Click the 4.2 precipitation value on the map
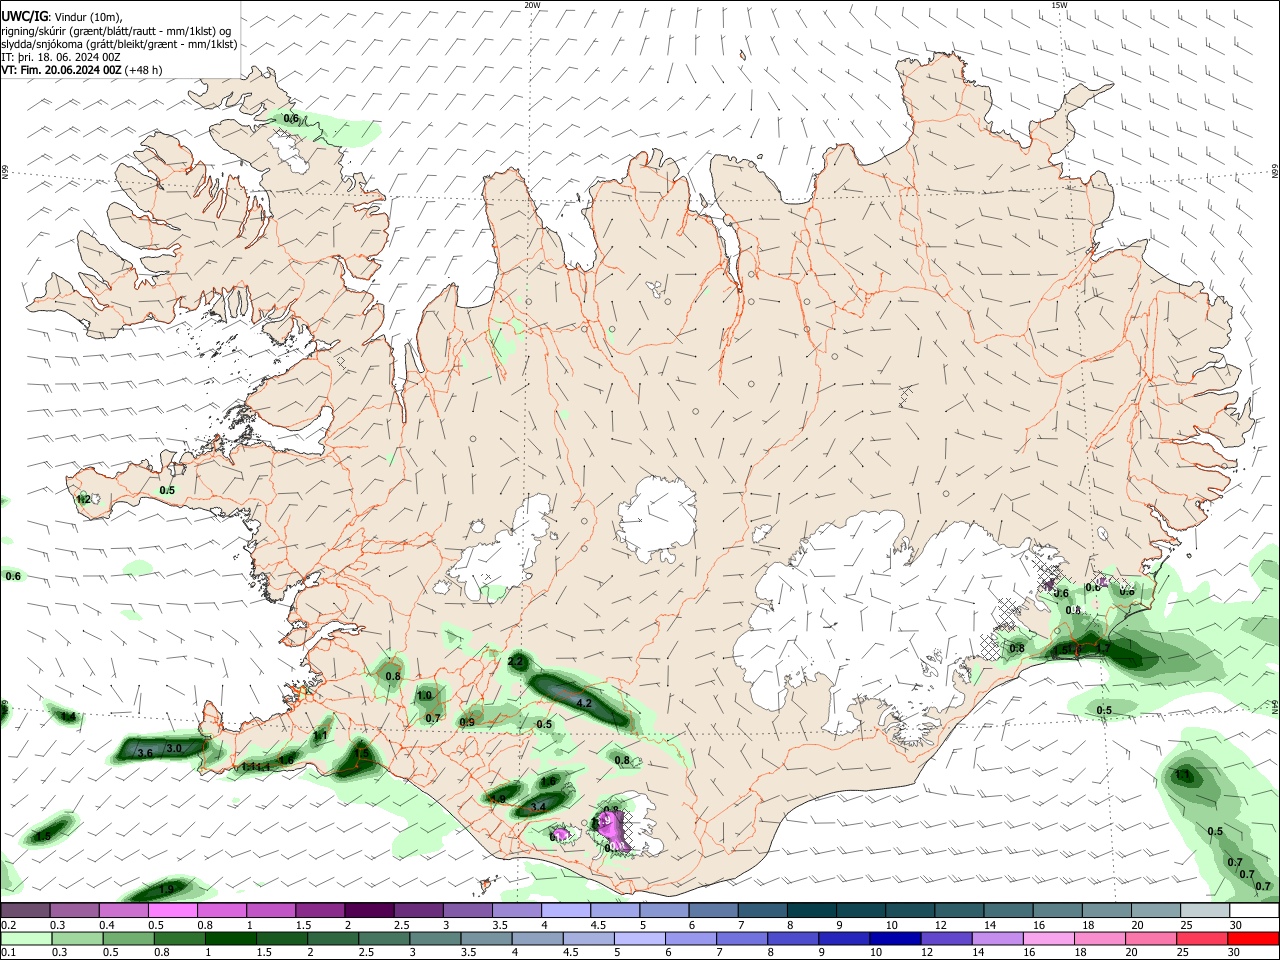The height and width of the screenshot is (960, 1280). click(585, 703)
